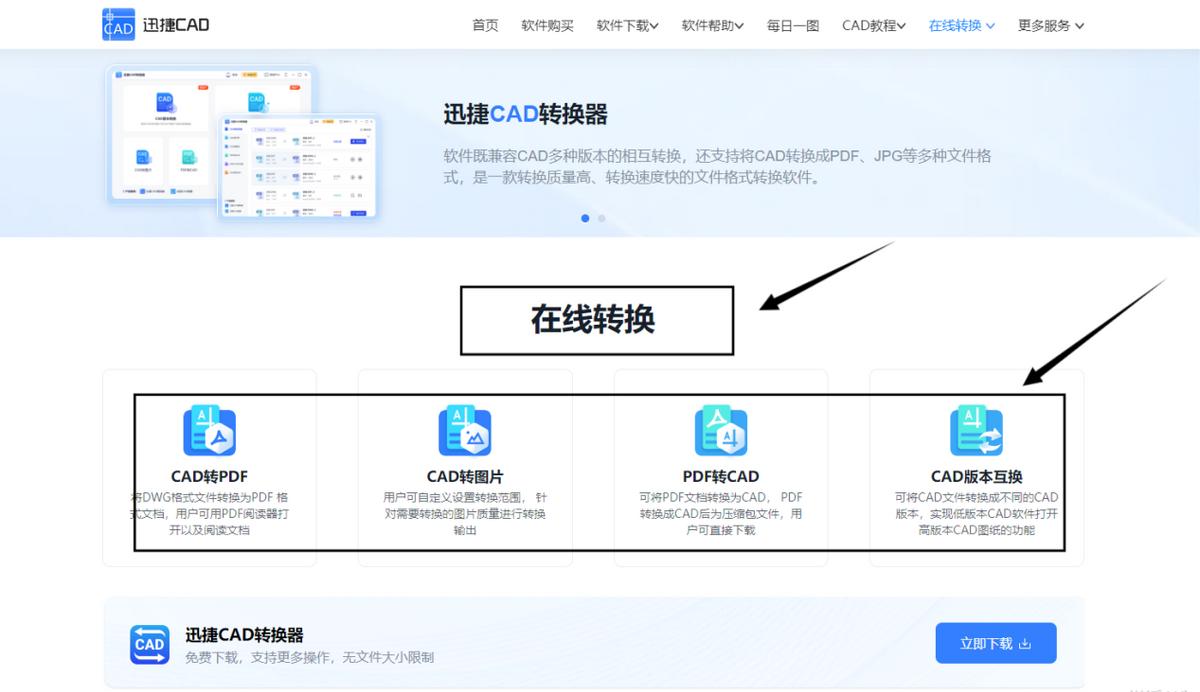Image resolution: width=1200 pixels, height=692 pixels.
Task: Click the CAD转图片 conversion icon
Action: 464,428
